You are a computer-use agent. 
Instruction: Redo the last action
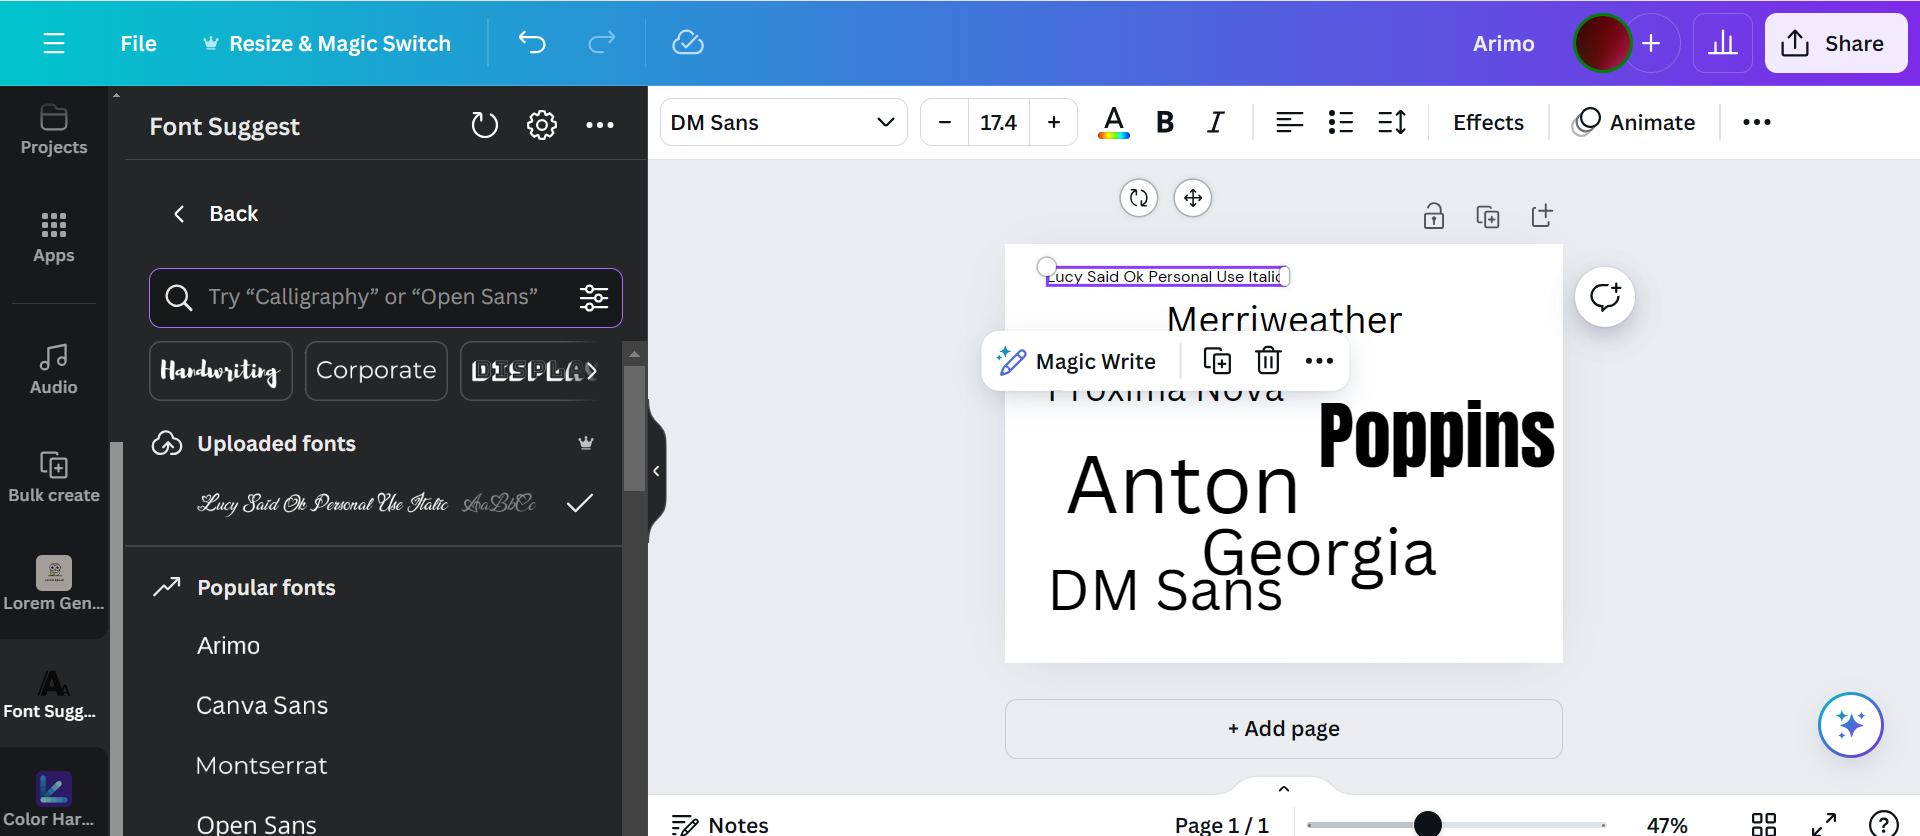point(601,43)
